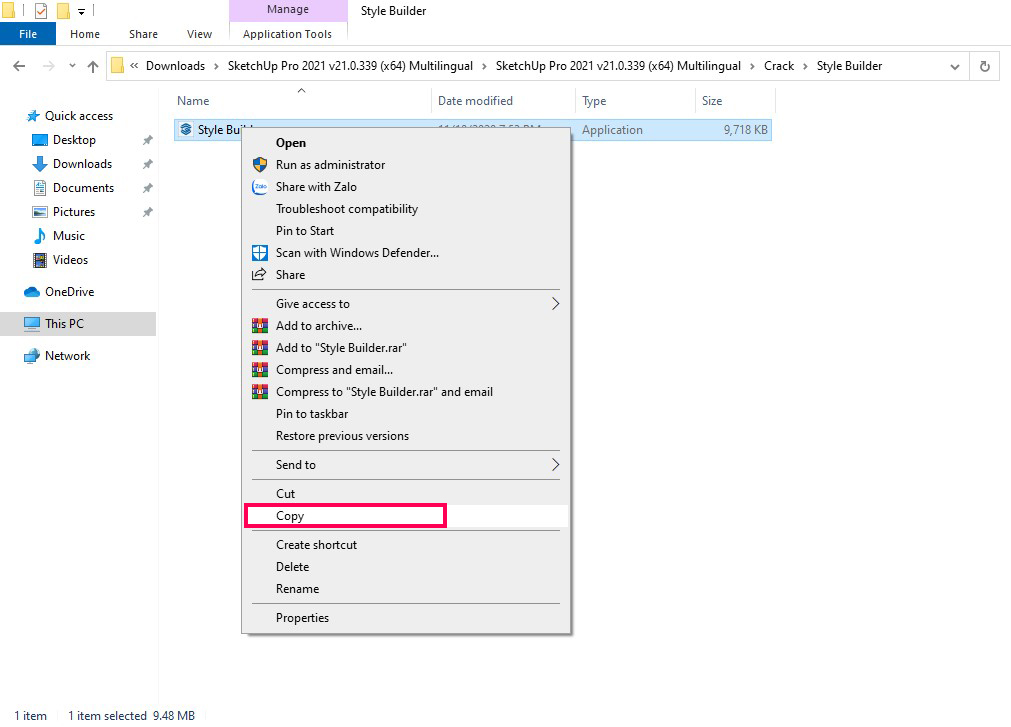The width and height of the screenshot is (1011, 727).
Task: Click the Run as administrator shield icon
Action: click(x=259, y=165)
